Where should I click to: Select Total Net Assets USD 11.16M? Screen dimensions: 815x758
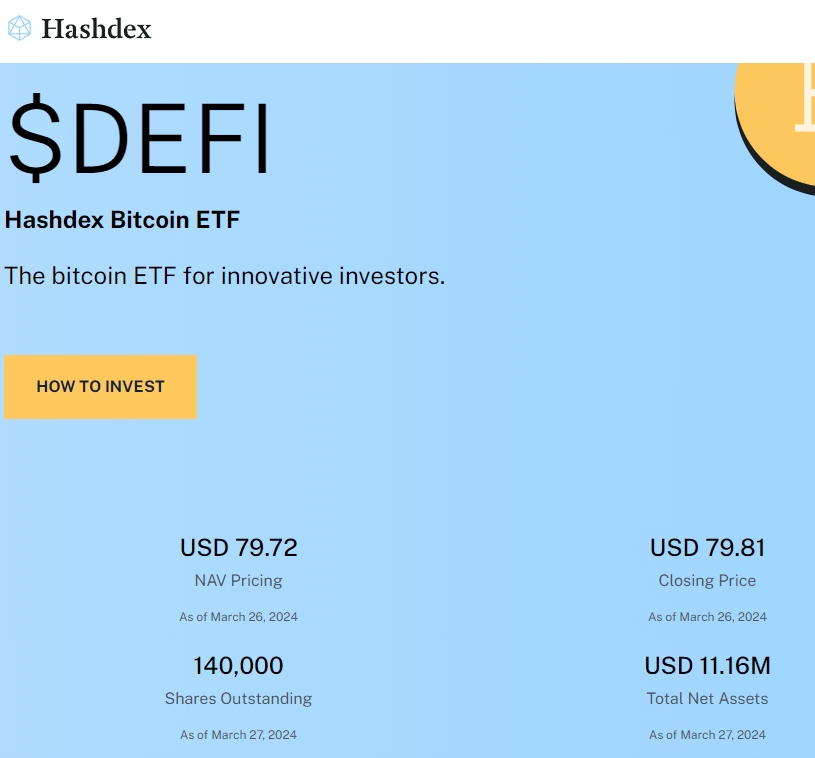707,666
